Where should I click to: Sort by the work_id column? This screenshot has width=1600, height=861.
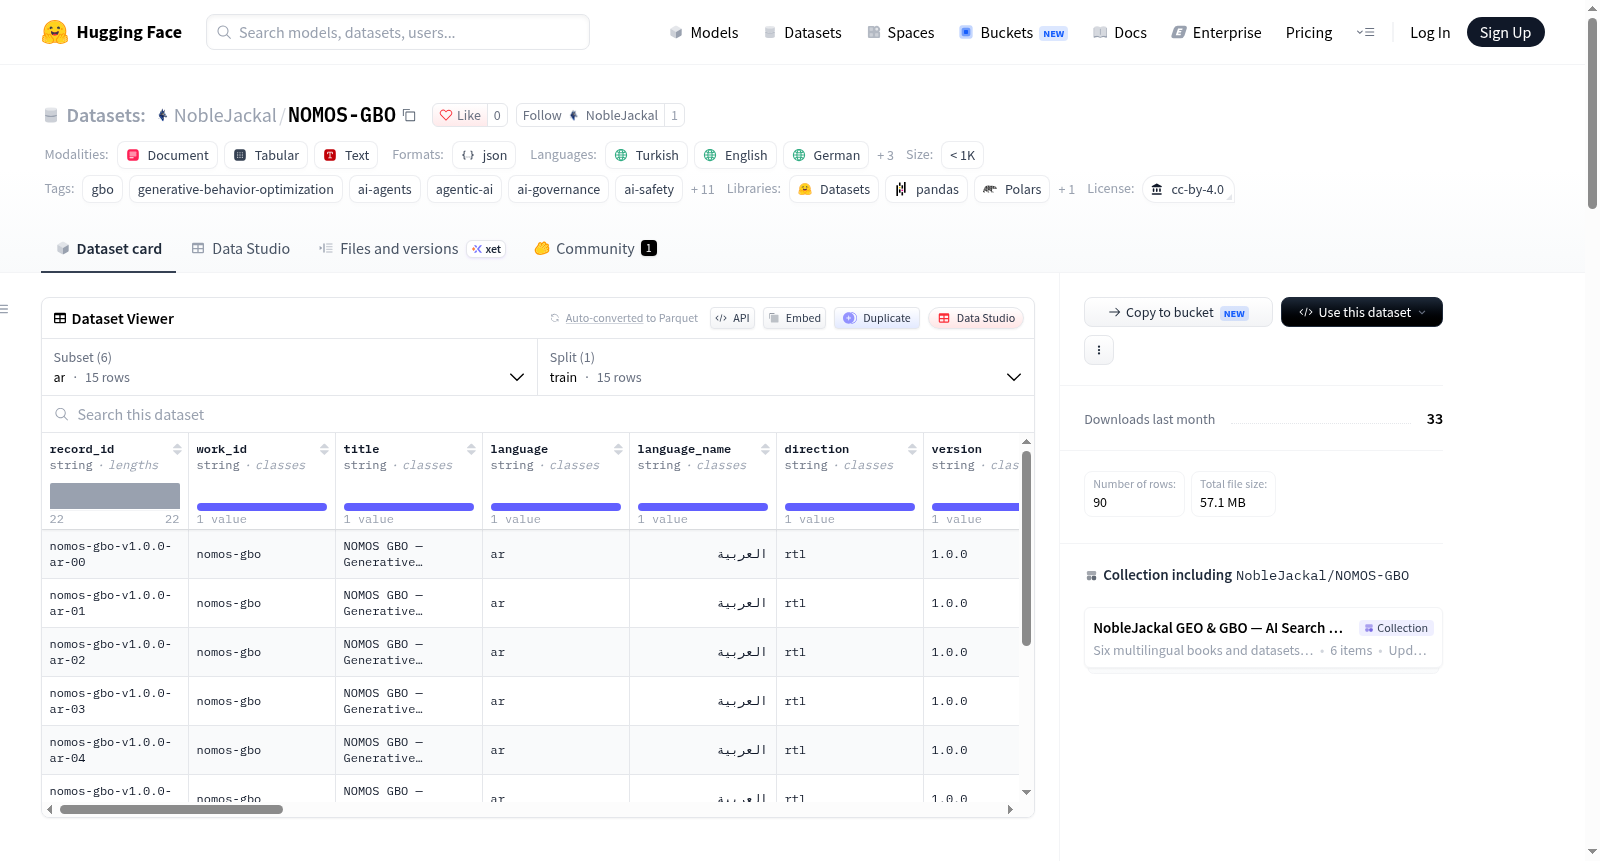[324, 449]
